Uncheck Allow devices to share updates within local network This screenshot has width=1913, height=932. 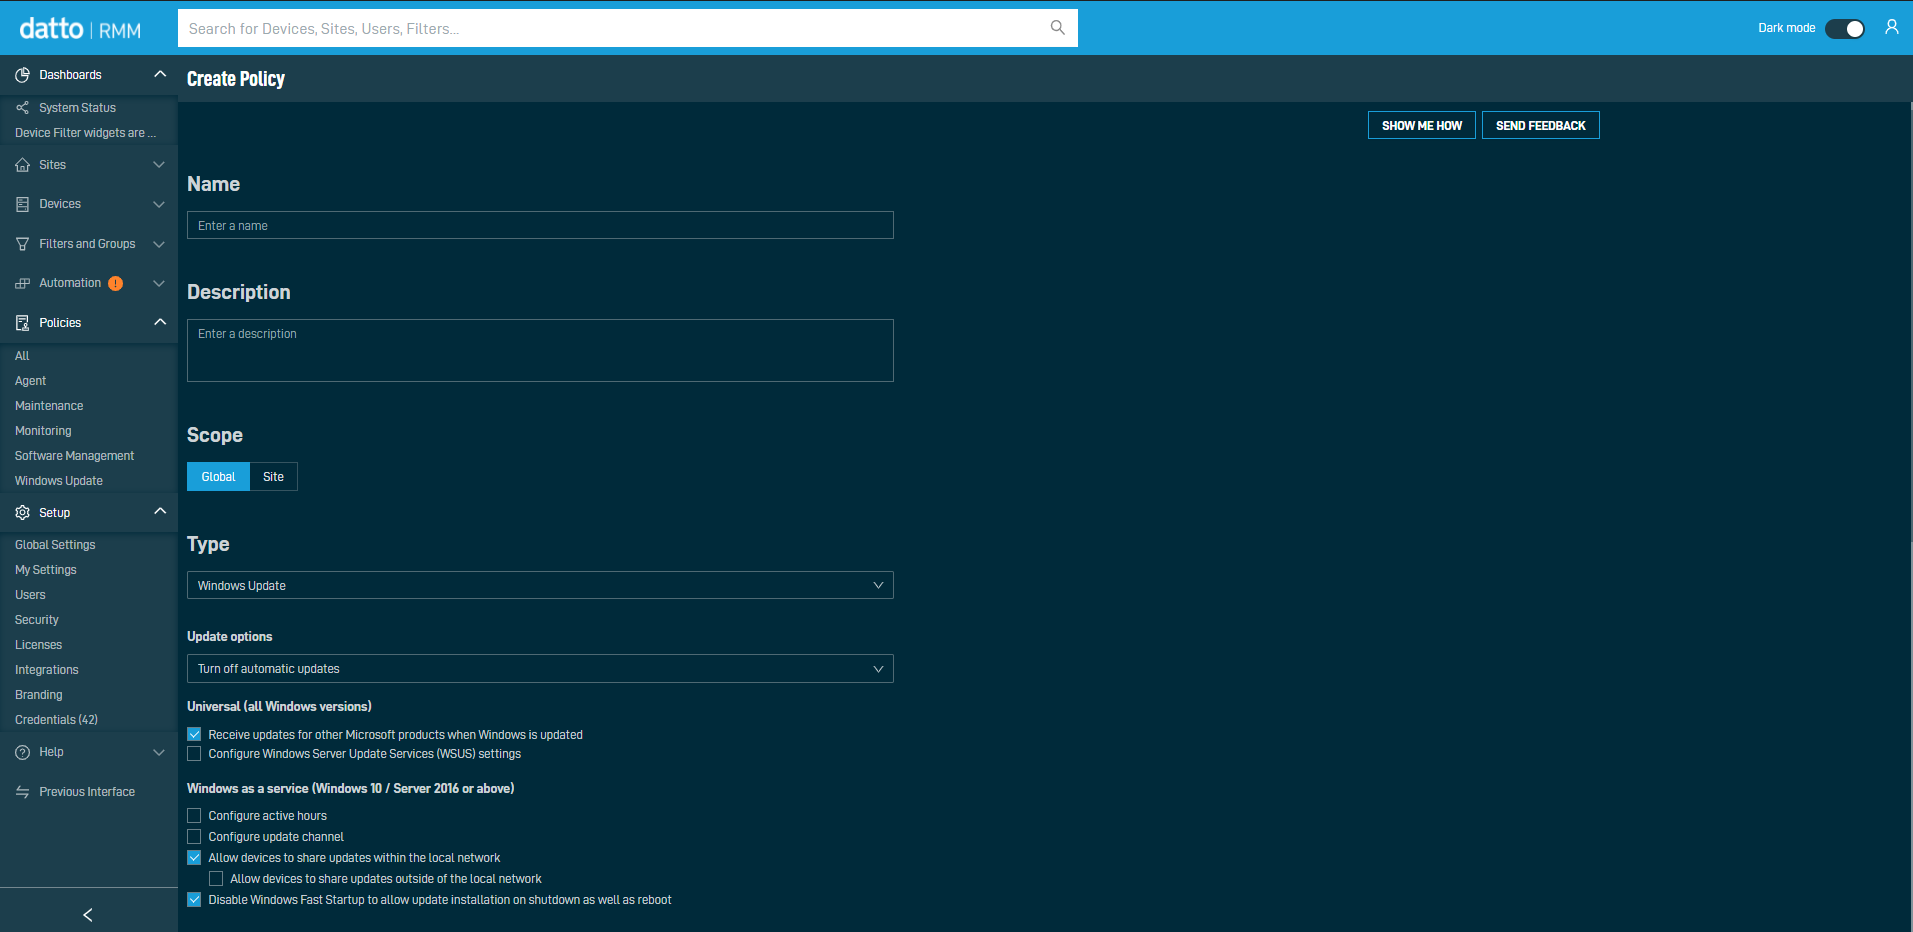(x=194, y=858)
